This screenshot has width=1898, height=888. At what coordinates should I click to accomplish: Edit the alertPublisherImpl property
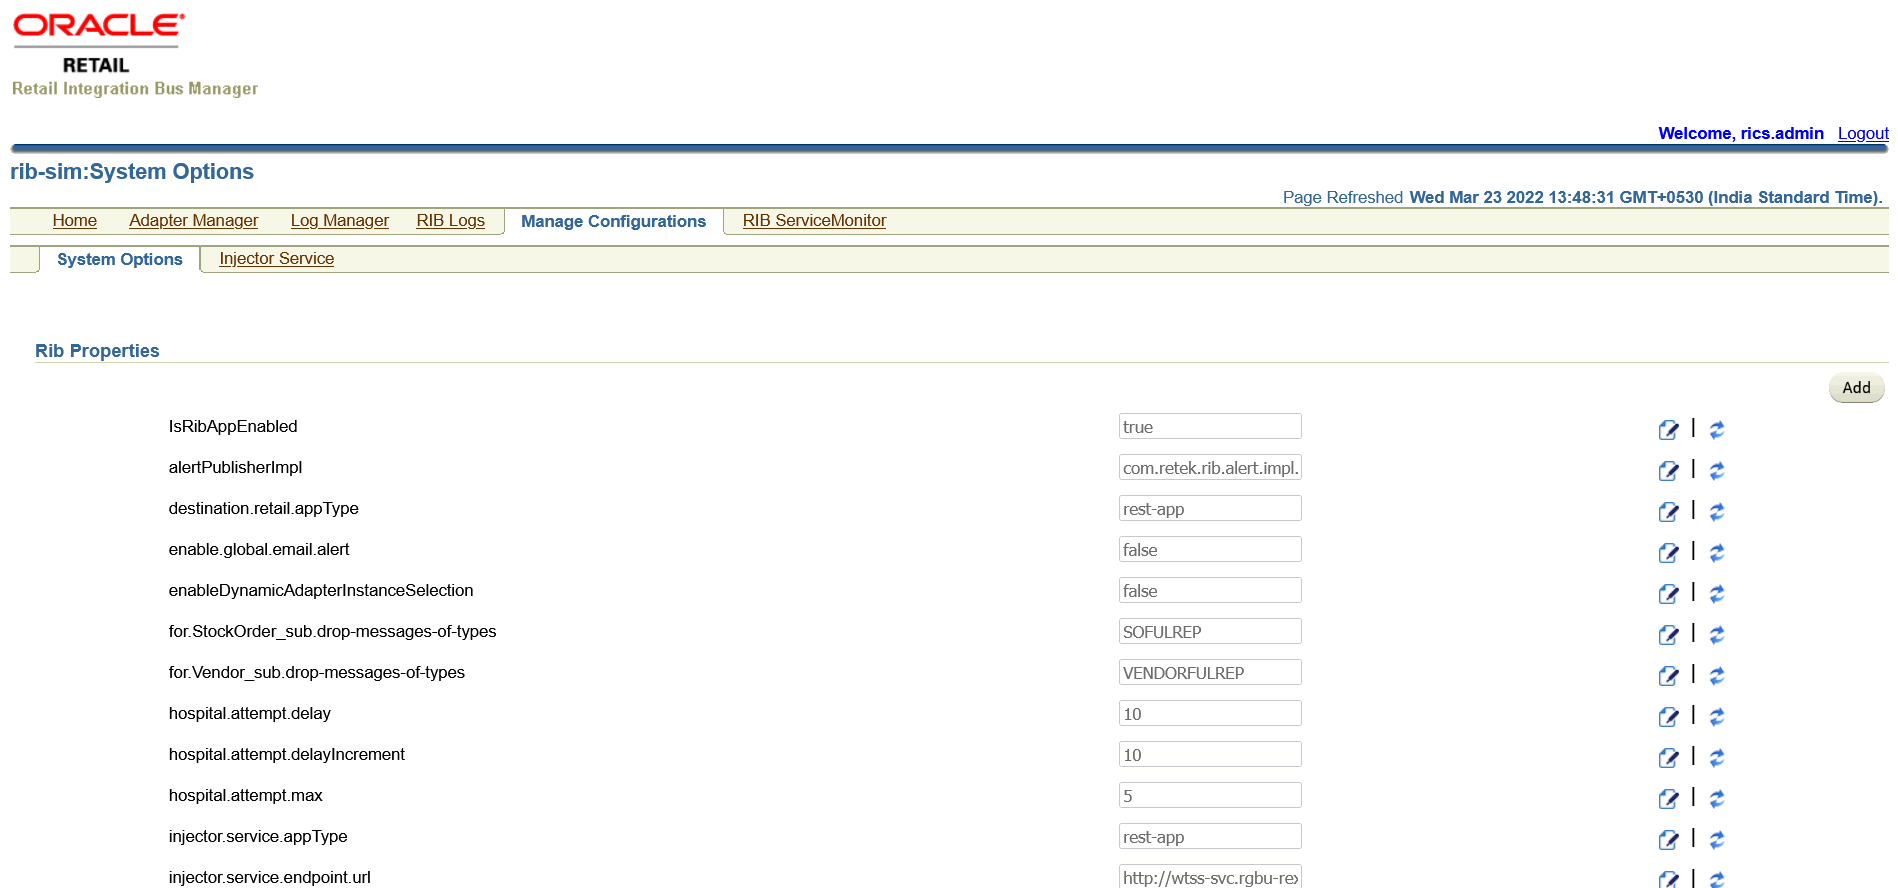click(1668, 471)
